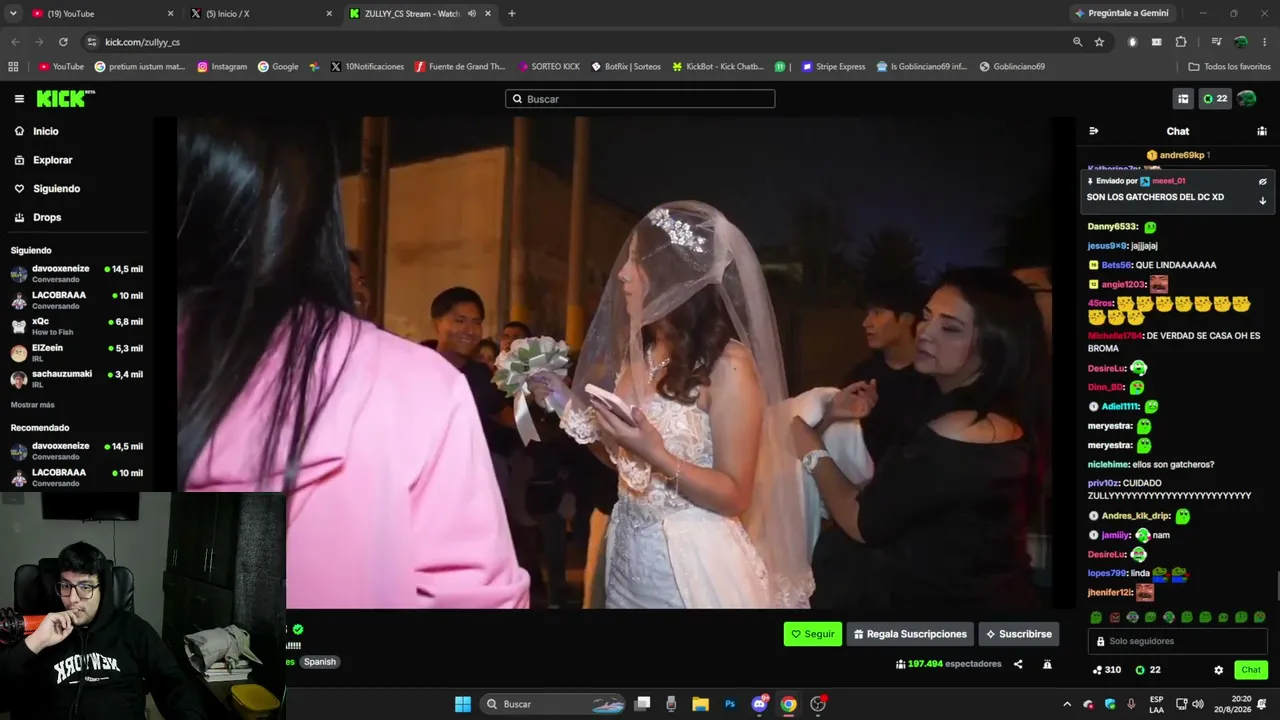
Task: Expand followed list with Mostrar más
Action: pos(33,405)
